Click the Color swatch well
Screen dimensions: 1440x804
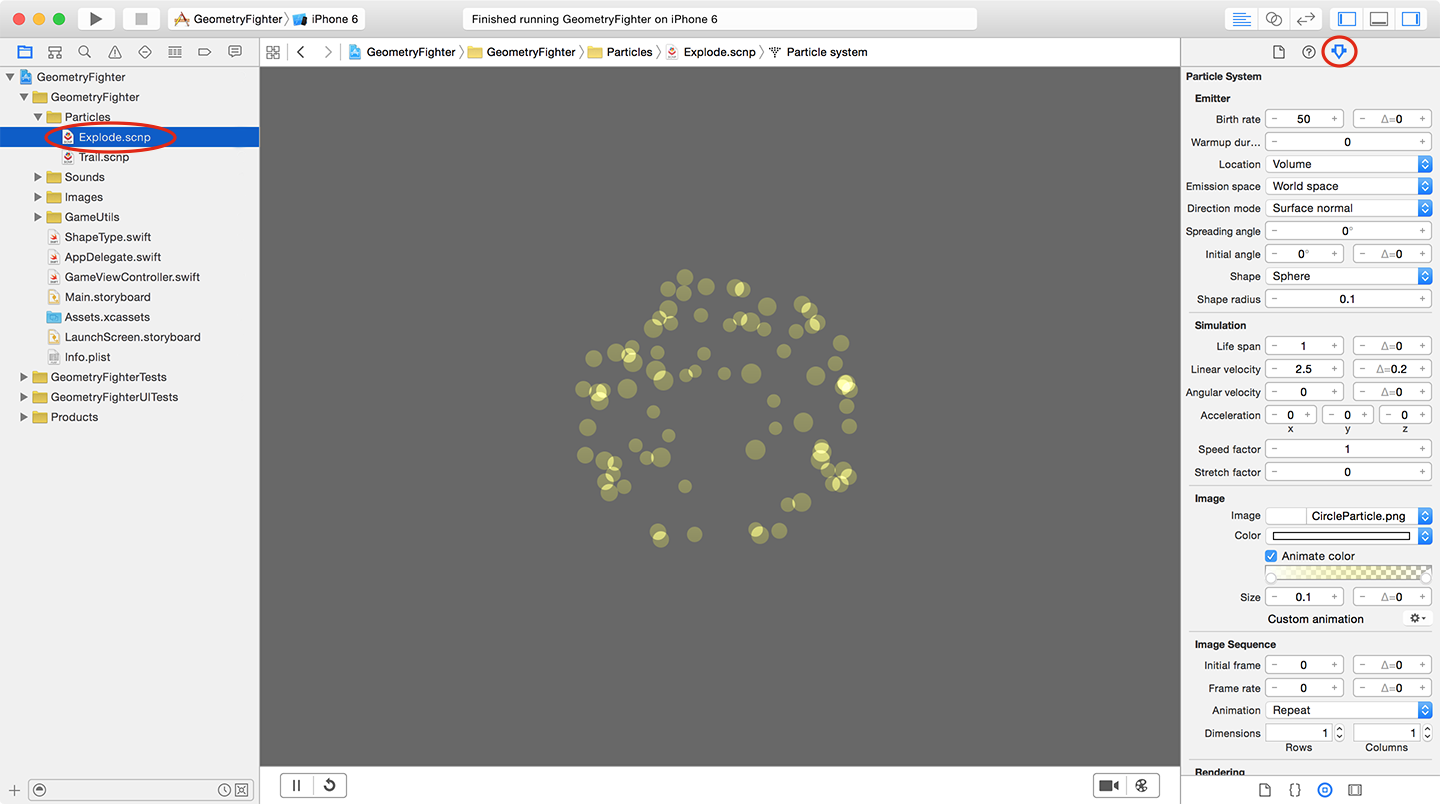pos(1341,536)
